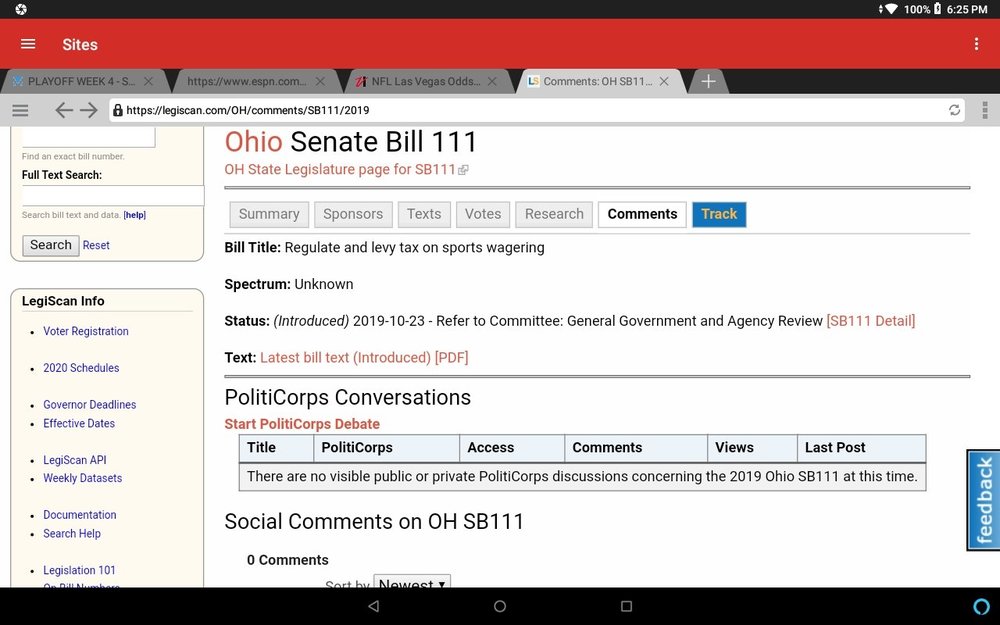Focus the browser URL address bar

pyautogui.click(x=536, y=110)
